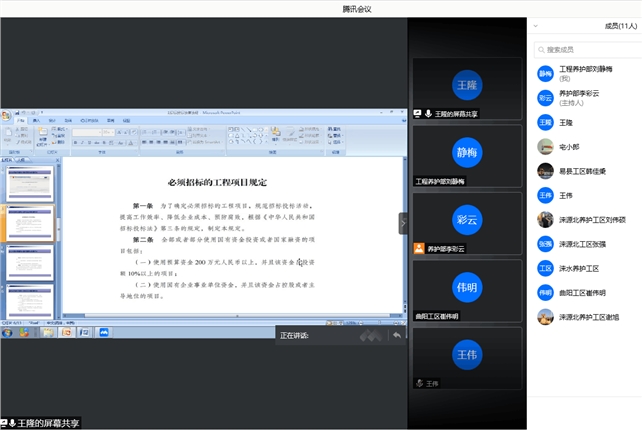Click the file explorer icon on the shared taskbar
The height and width of the screenshot is (430, 642).
(x=48, y=332)
